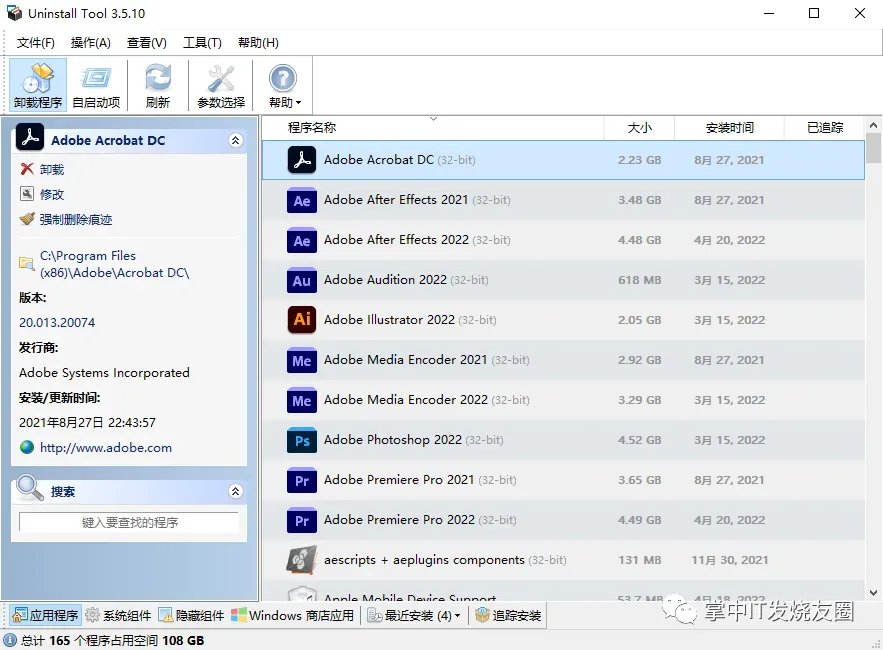This screenshot has width=883, height=650.
Task: Select the Premiere Pro 2022 icon
Action: click(302, 520)
